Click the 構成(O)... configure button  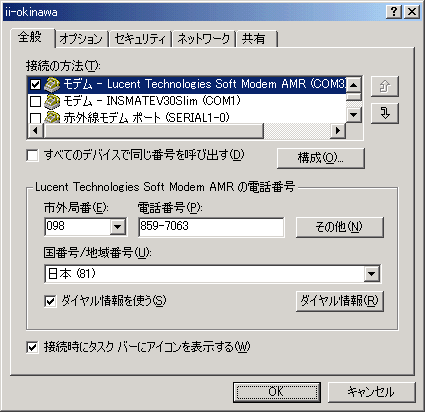coord(321,158)
